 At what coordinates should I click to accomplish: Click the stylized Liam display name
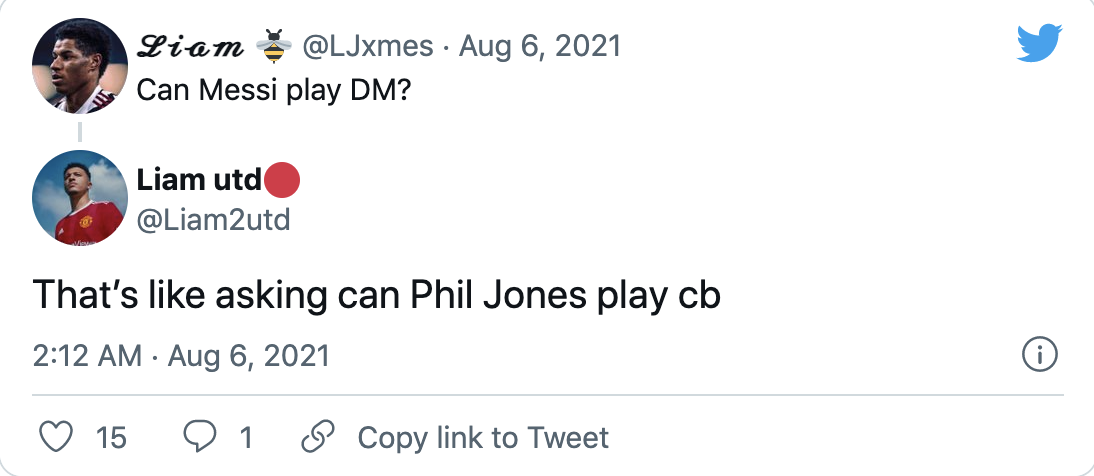click(190, 47)
